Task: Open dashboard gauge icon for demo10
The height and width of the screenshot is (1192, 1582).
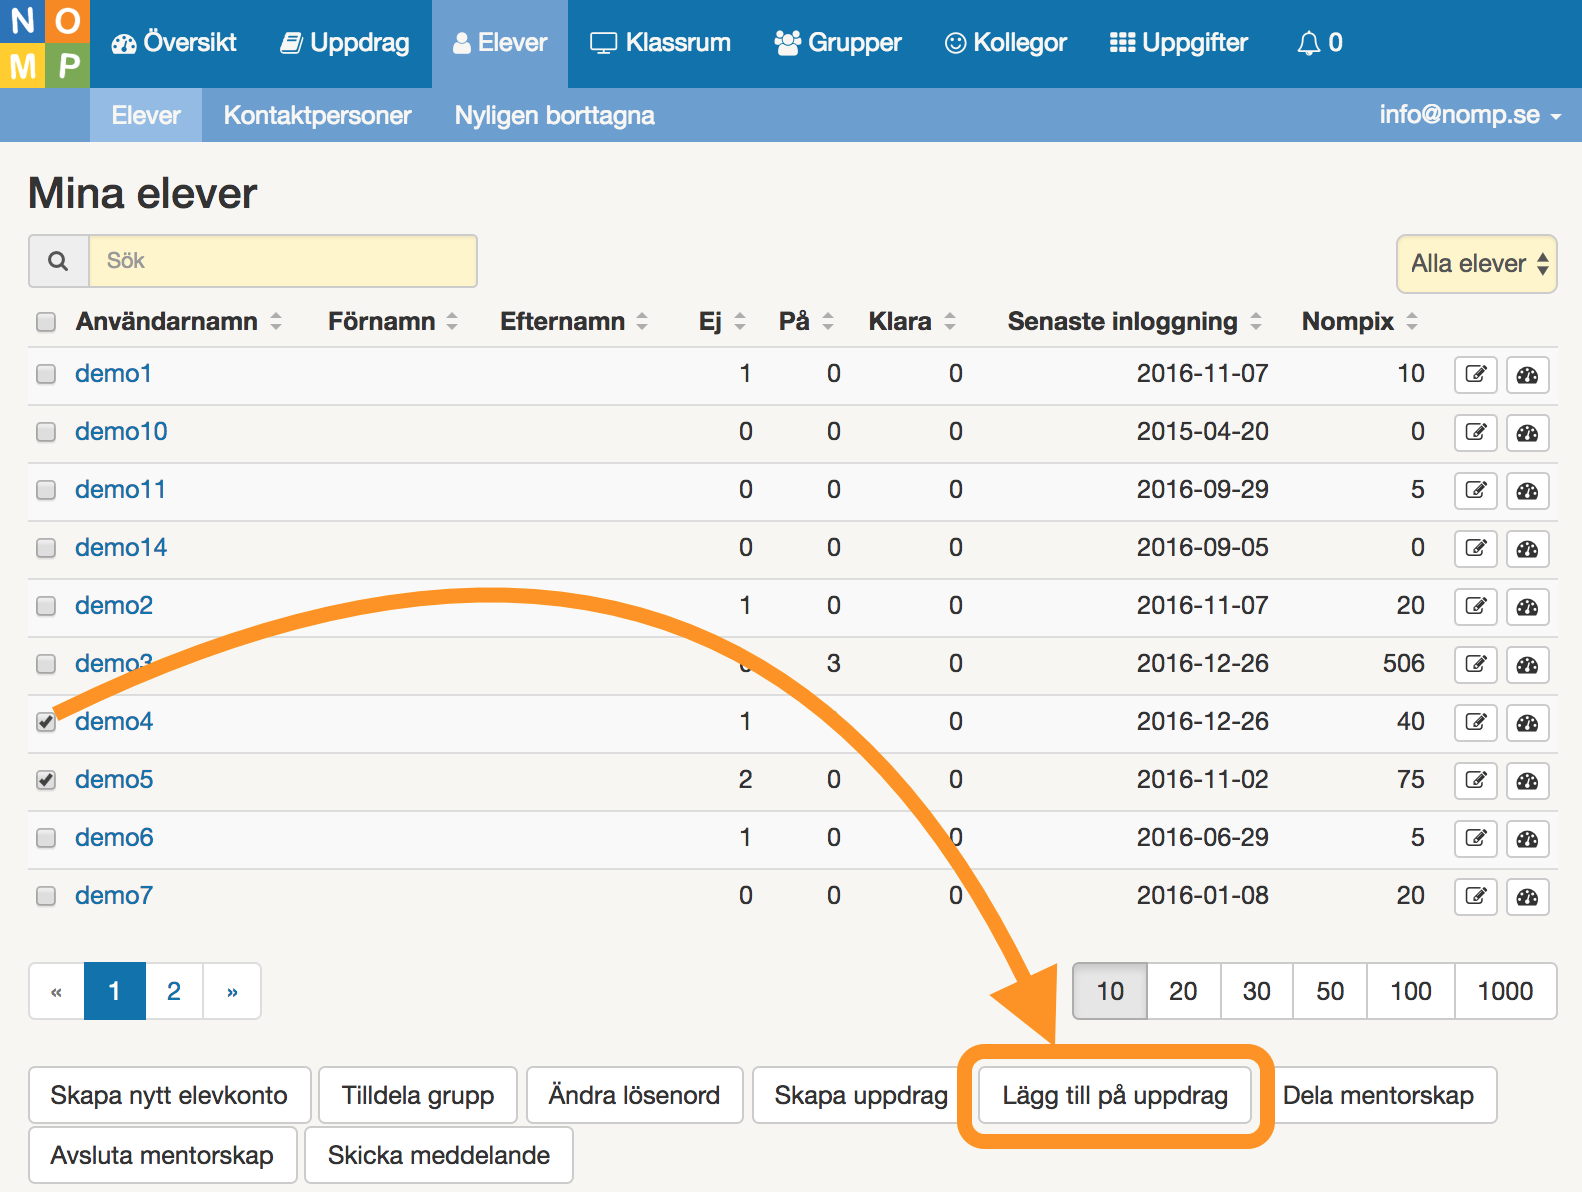Action: pos(1527,433)
